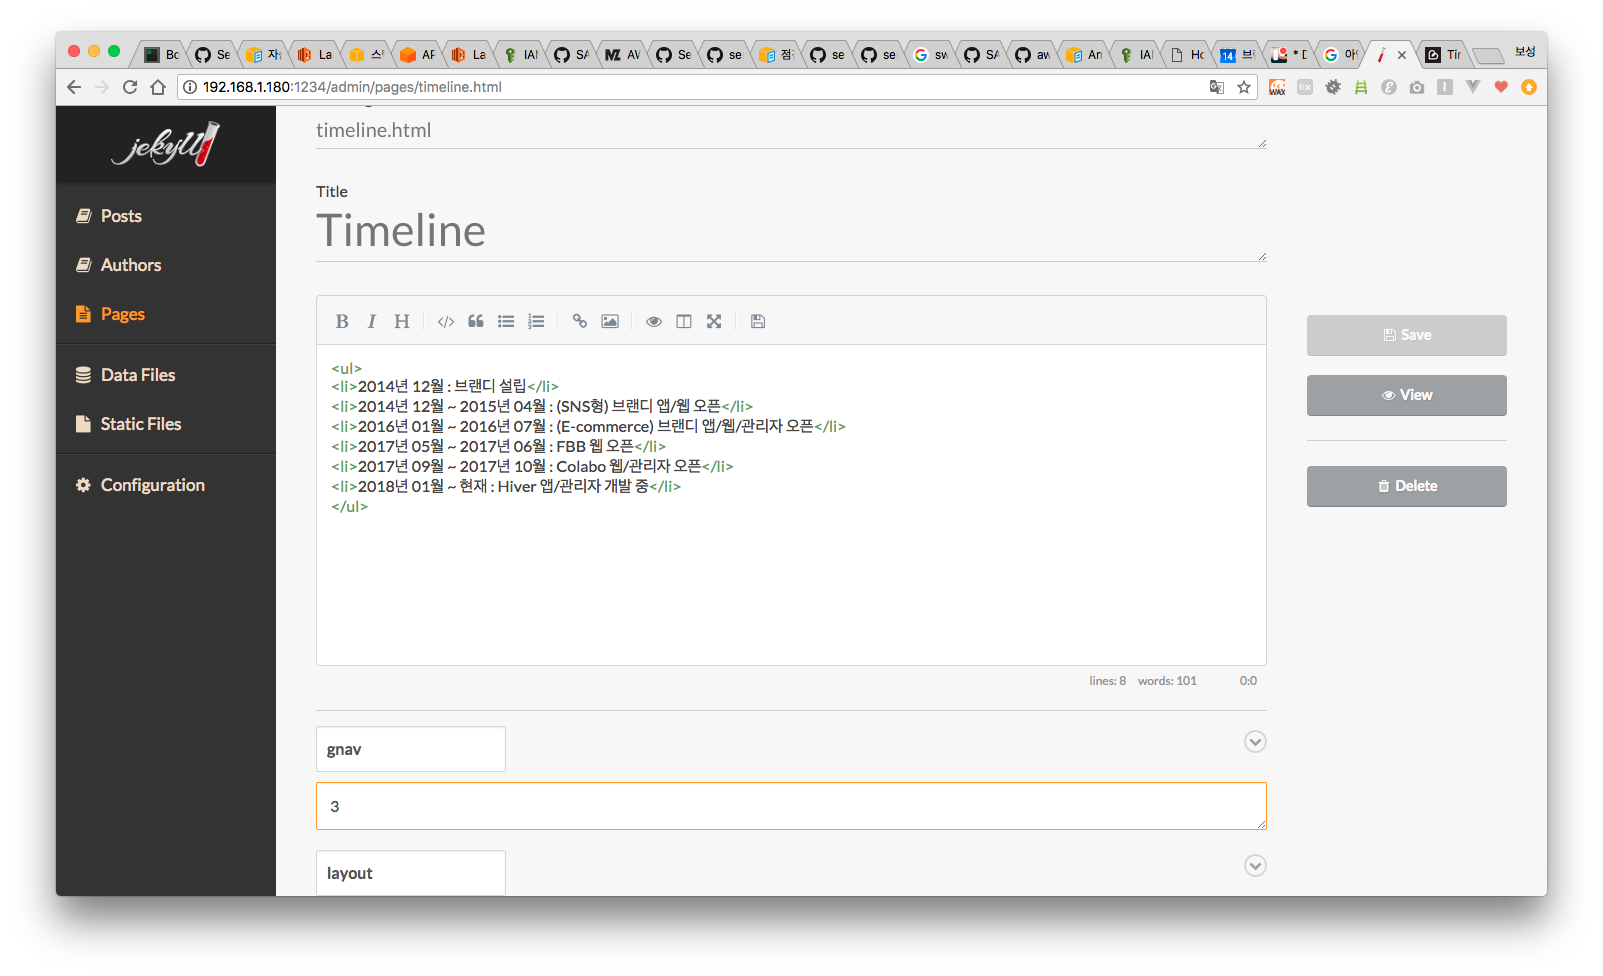Toggle side-by-side editor view
Screen dimensions: 1603x976
(x=684, y=321)
